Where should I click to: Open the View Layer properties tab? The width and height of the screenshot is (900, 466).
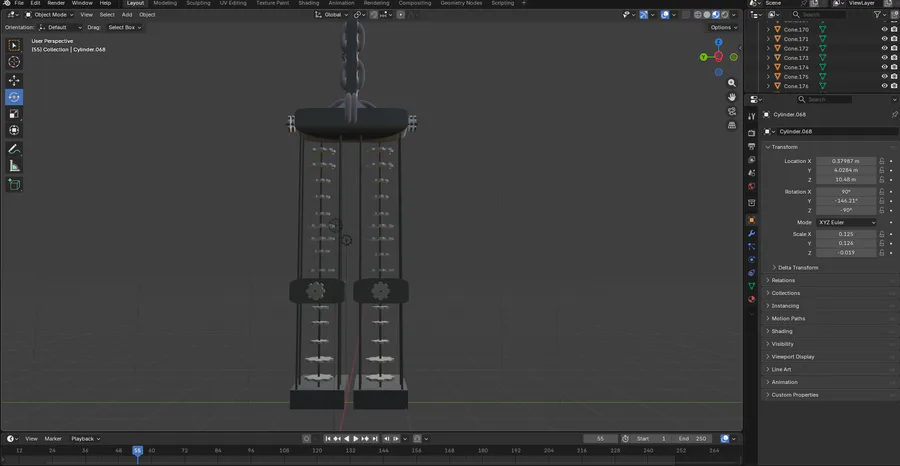pos(752,160)
